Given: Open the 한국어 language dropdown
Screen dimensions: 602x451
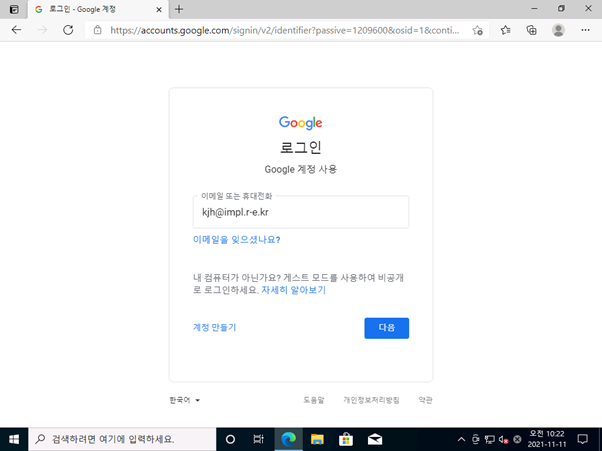Looking at the screenshot, I should pos(185,400).
